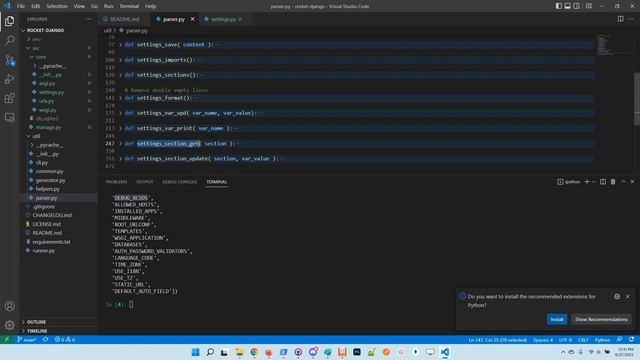Image resolution: width=640 pixels, height=360 pixels.
Task: Unfold settings_save function at line 77
Action: [x=120, y=44]
